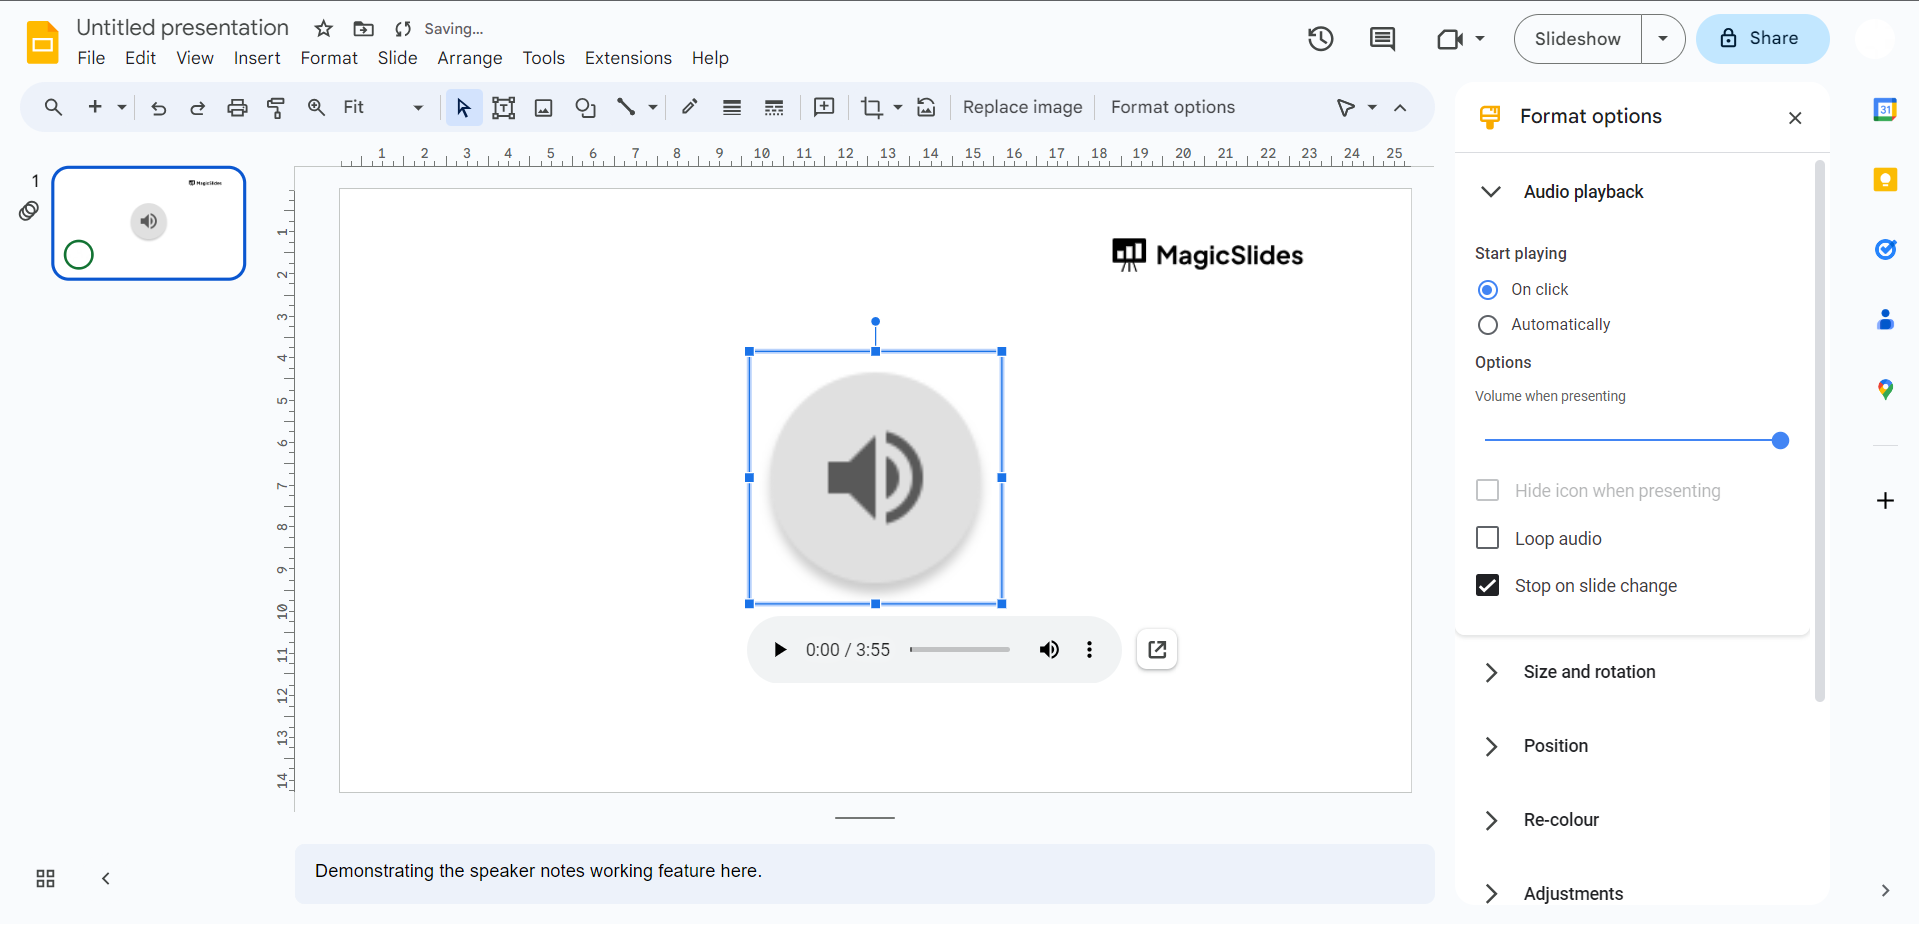
Task: Click the open audio in new tab icon
Action: 1157,650
